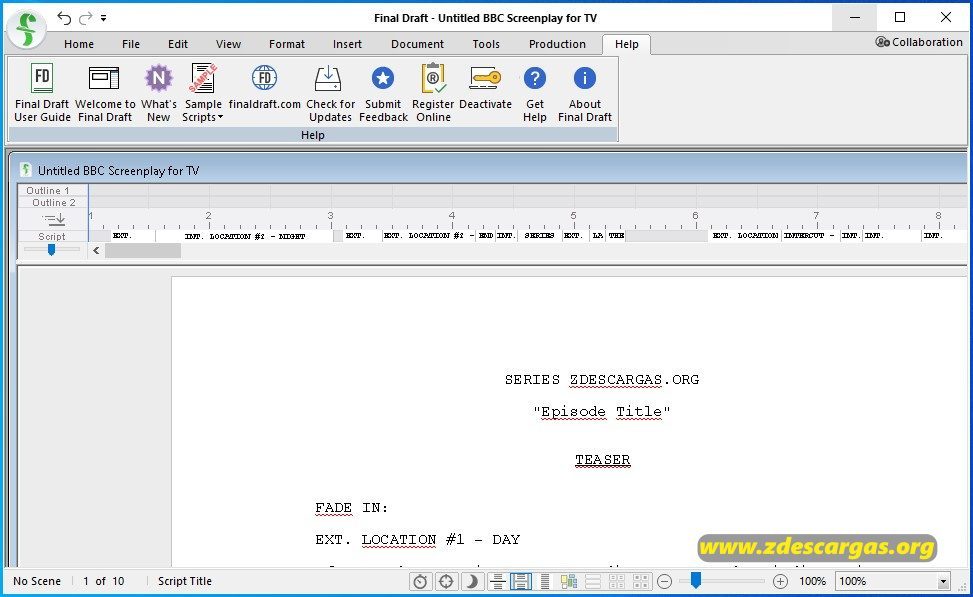Open Submit Feedback
Image resolution: width=973 pixels, height=597 pixels.
(x=383, y=93)
